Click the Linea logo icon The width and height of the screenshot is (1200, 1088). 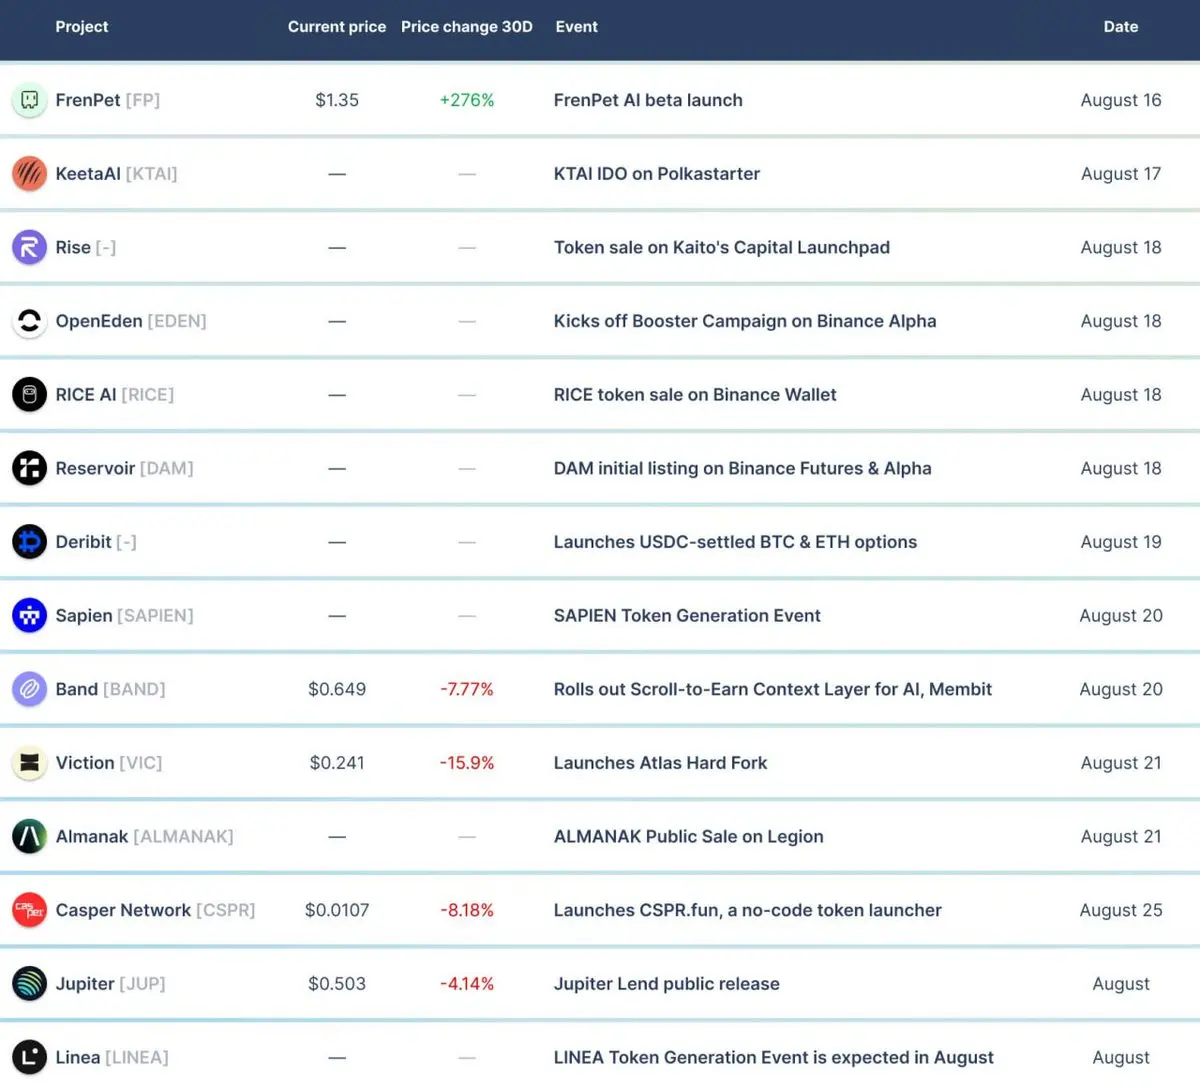(29, 1057)
